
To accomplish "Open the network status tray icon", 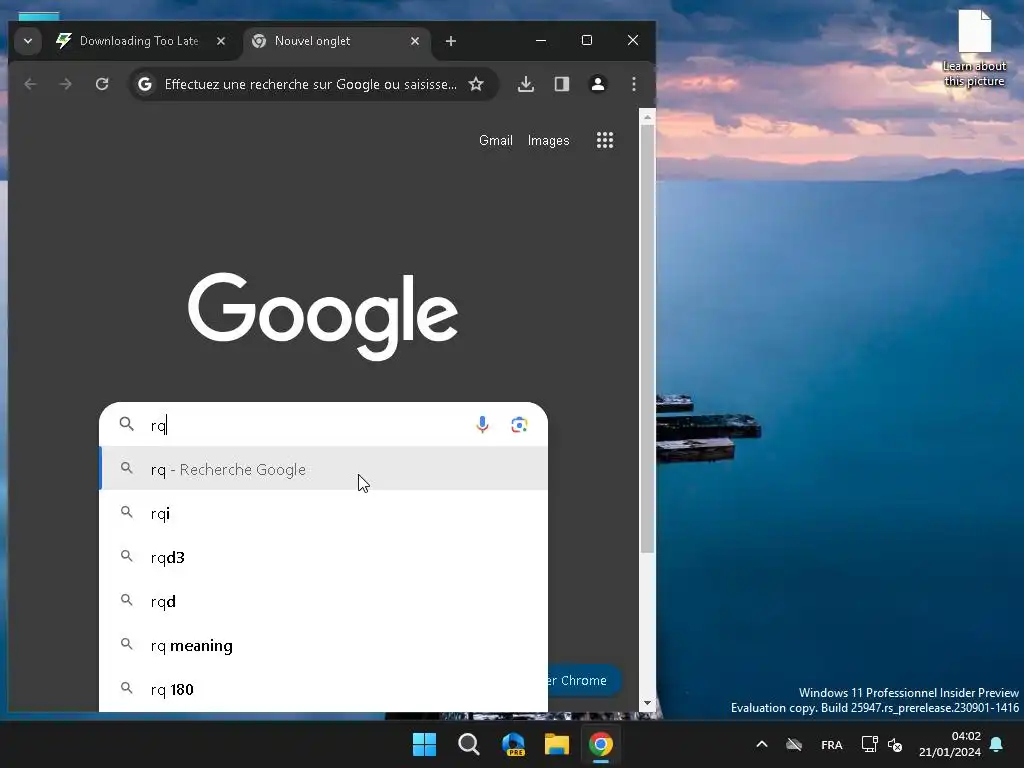I will (869, 744).
